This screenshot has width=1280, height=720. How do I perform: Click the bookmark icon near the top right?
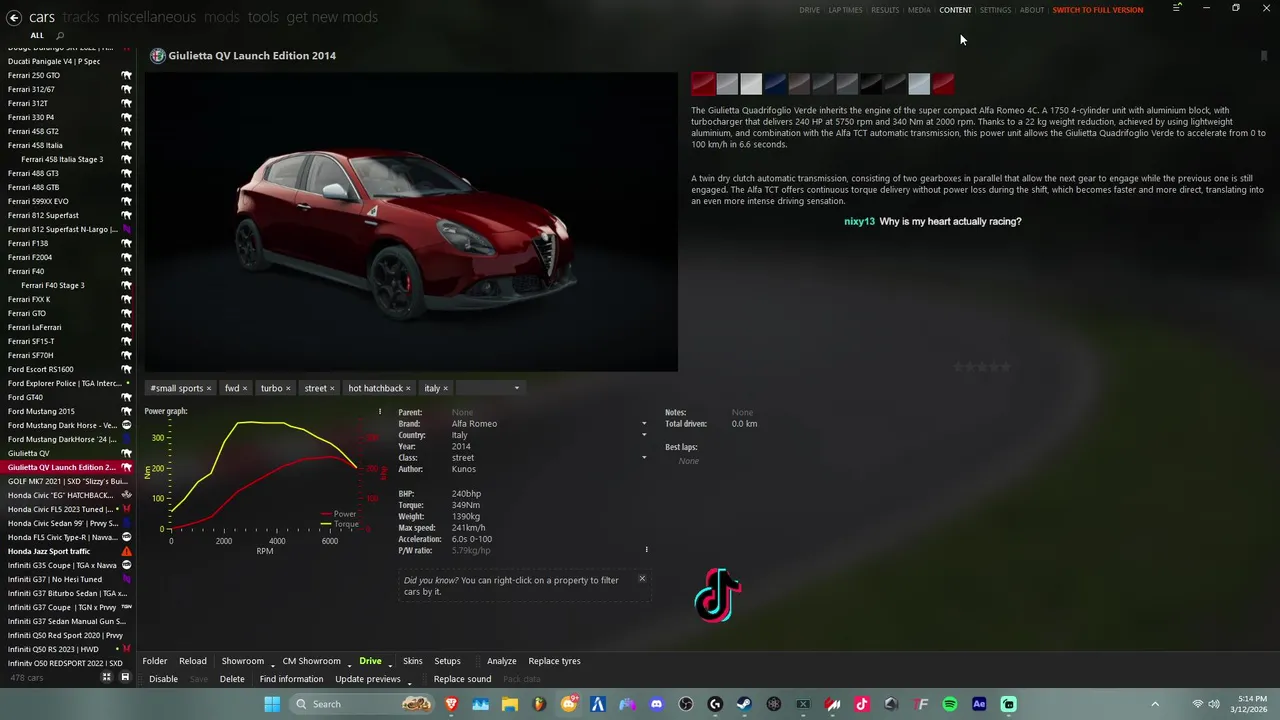click(1264, 56)
